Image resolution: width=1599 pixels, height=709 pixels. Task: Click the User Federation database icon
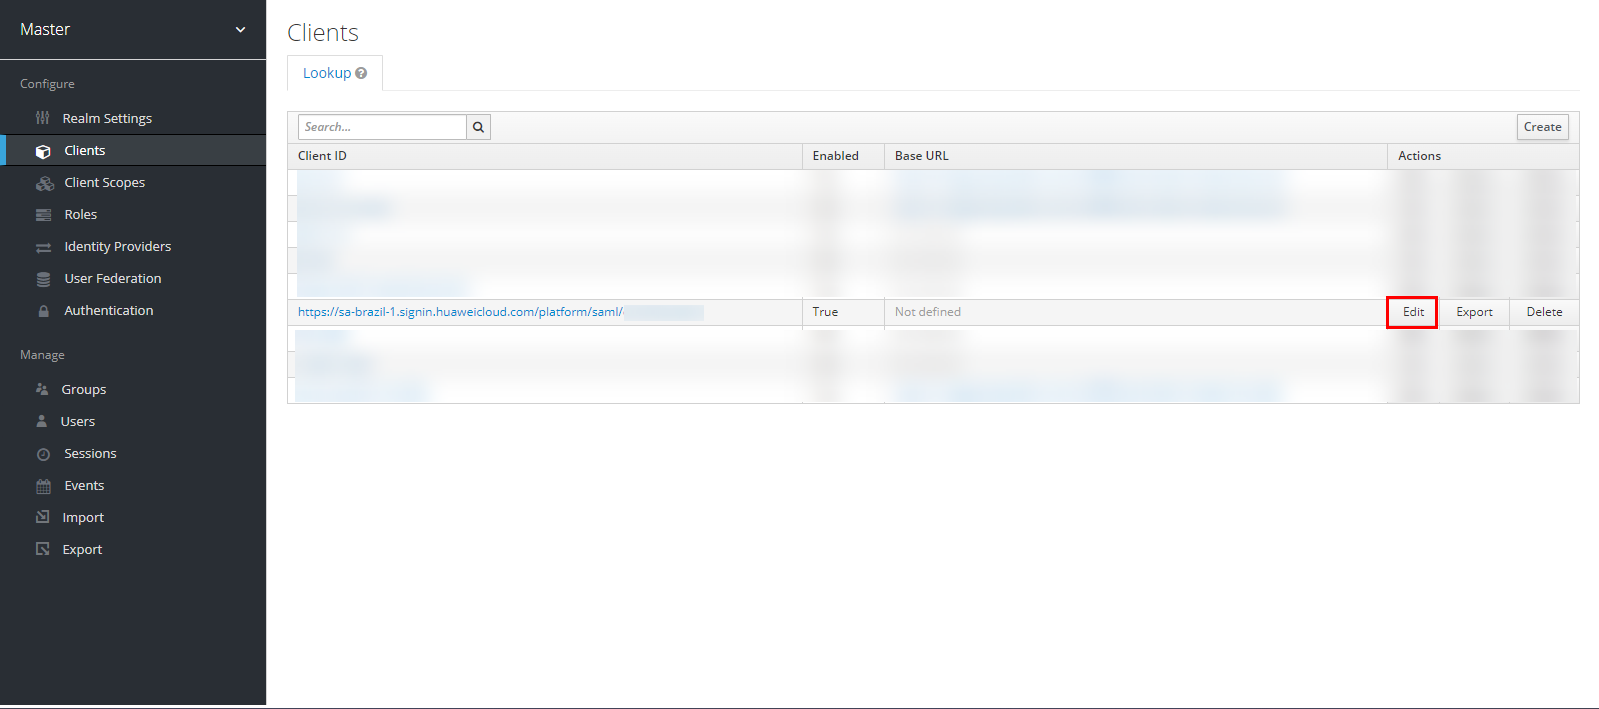(x=43, y=279)
